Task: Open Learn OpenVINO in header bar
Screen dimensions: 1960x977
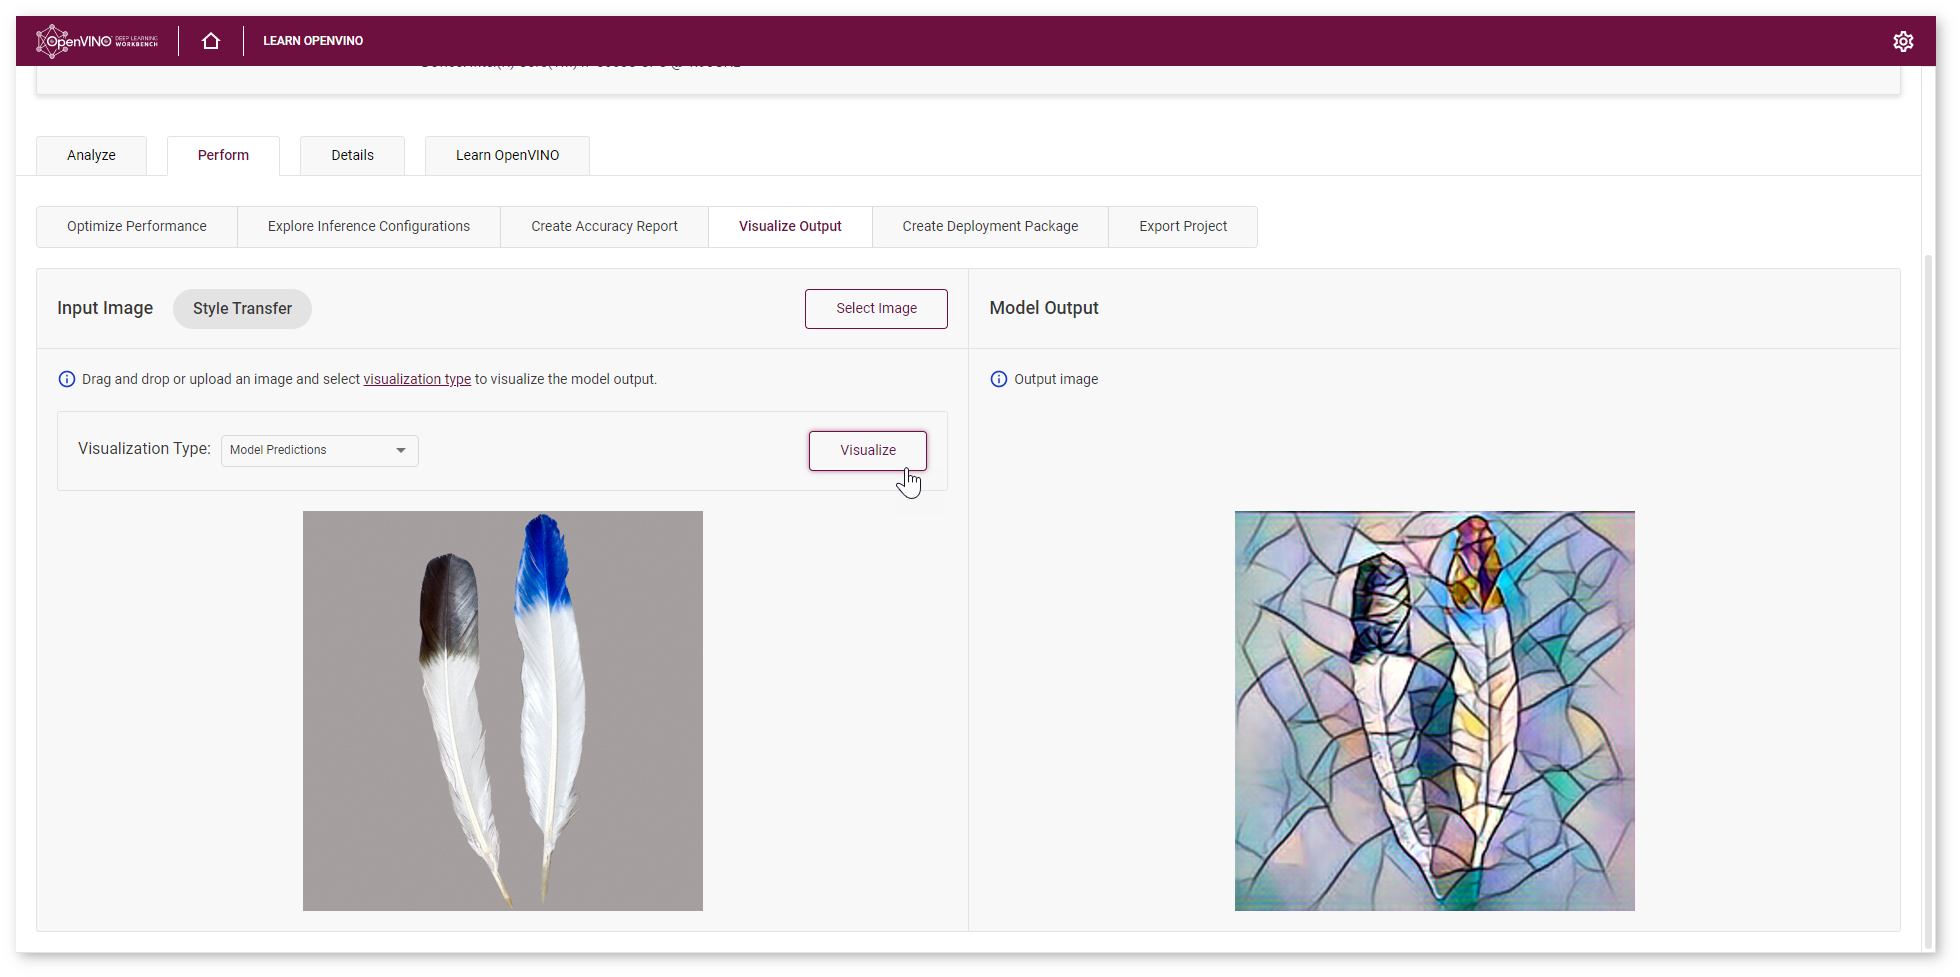Action: coord(313,41)
